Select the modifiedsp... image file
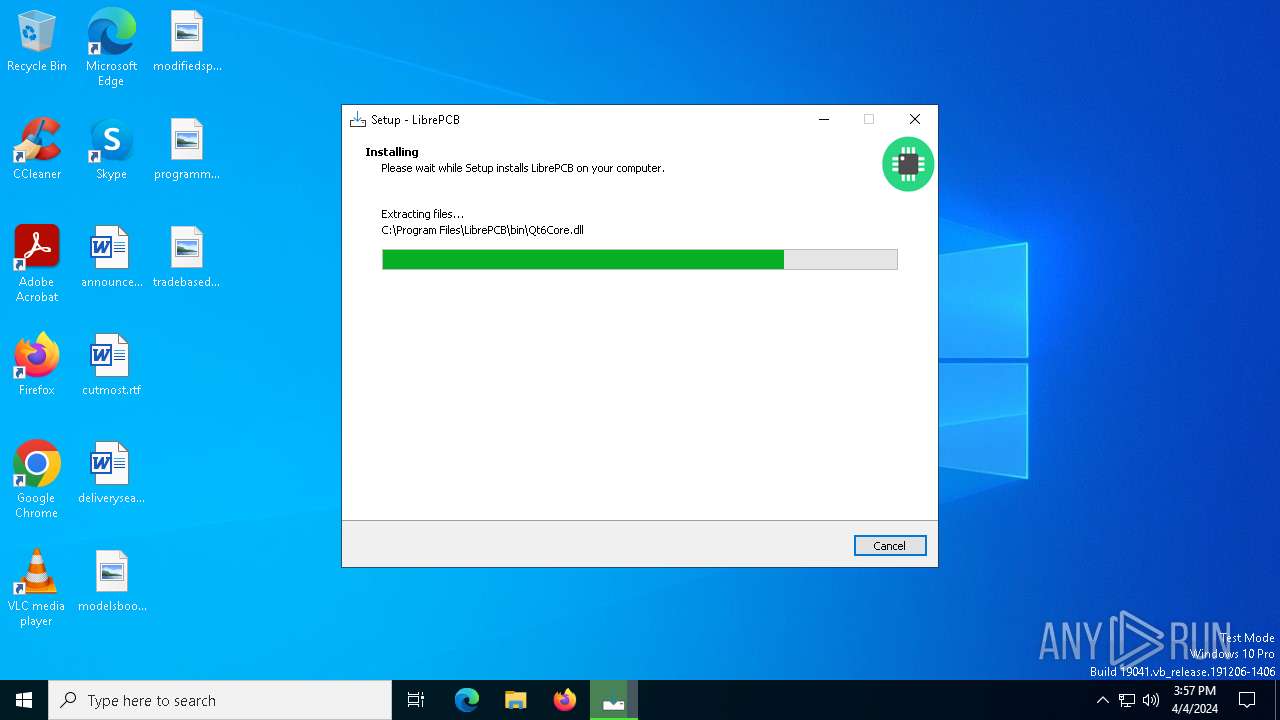 pyautogui.click(x=187, y=42)
